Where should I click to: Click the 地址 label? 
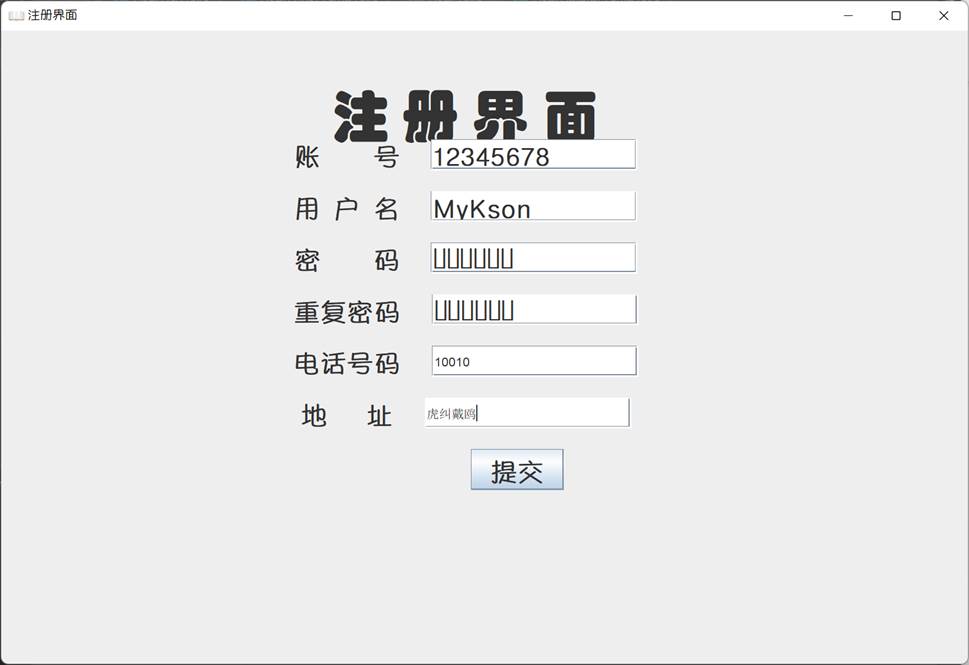pyautogui.click(x=347, y=415)
